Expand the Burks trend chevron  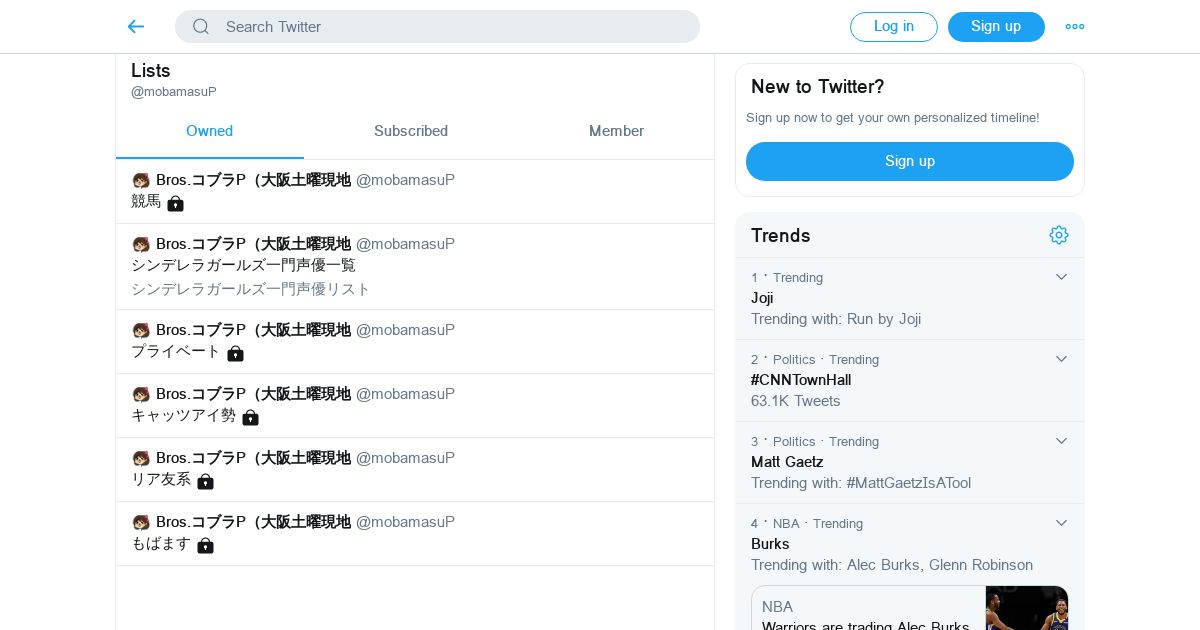[x=1061, y=523]
